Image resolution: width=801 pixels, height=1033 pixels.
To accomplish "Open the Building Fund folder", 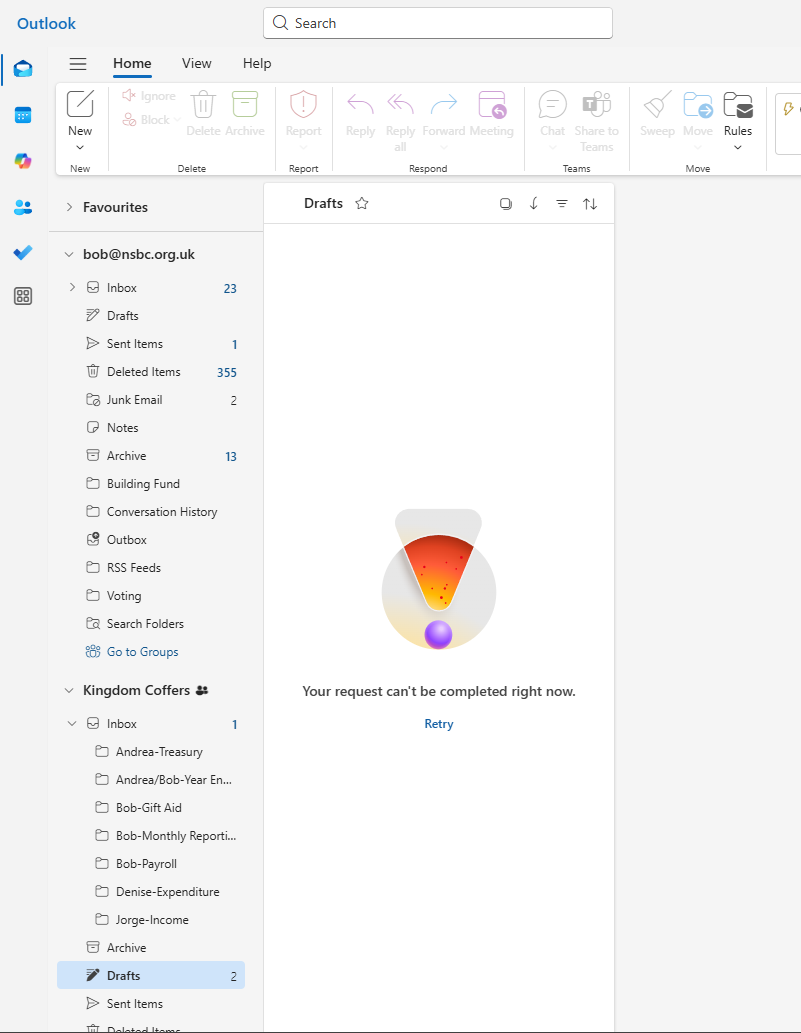I will coord(151,484).
